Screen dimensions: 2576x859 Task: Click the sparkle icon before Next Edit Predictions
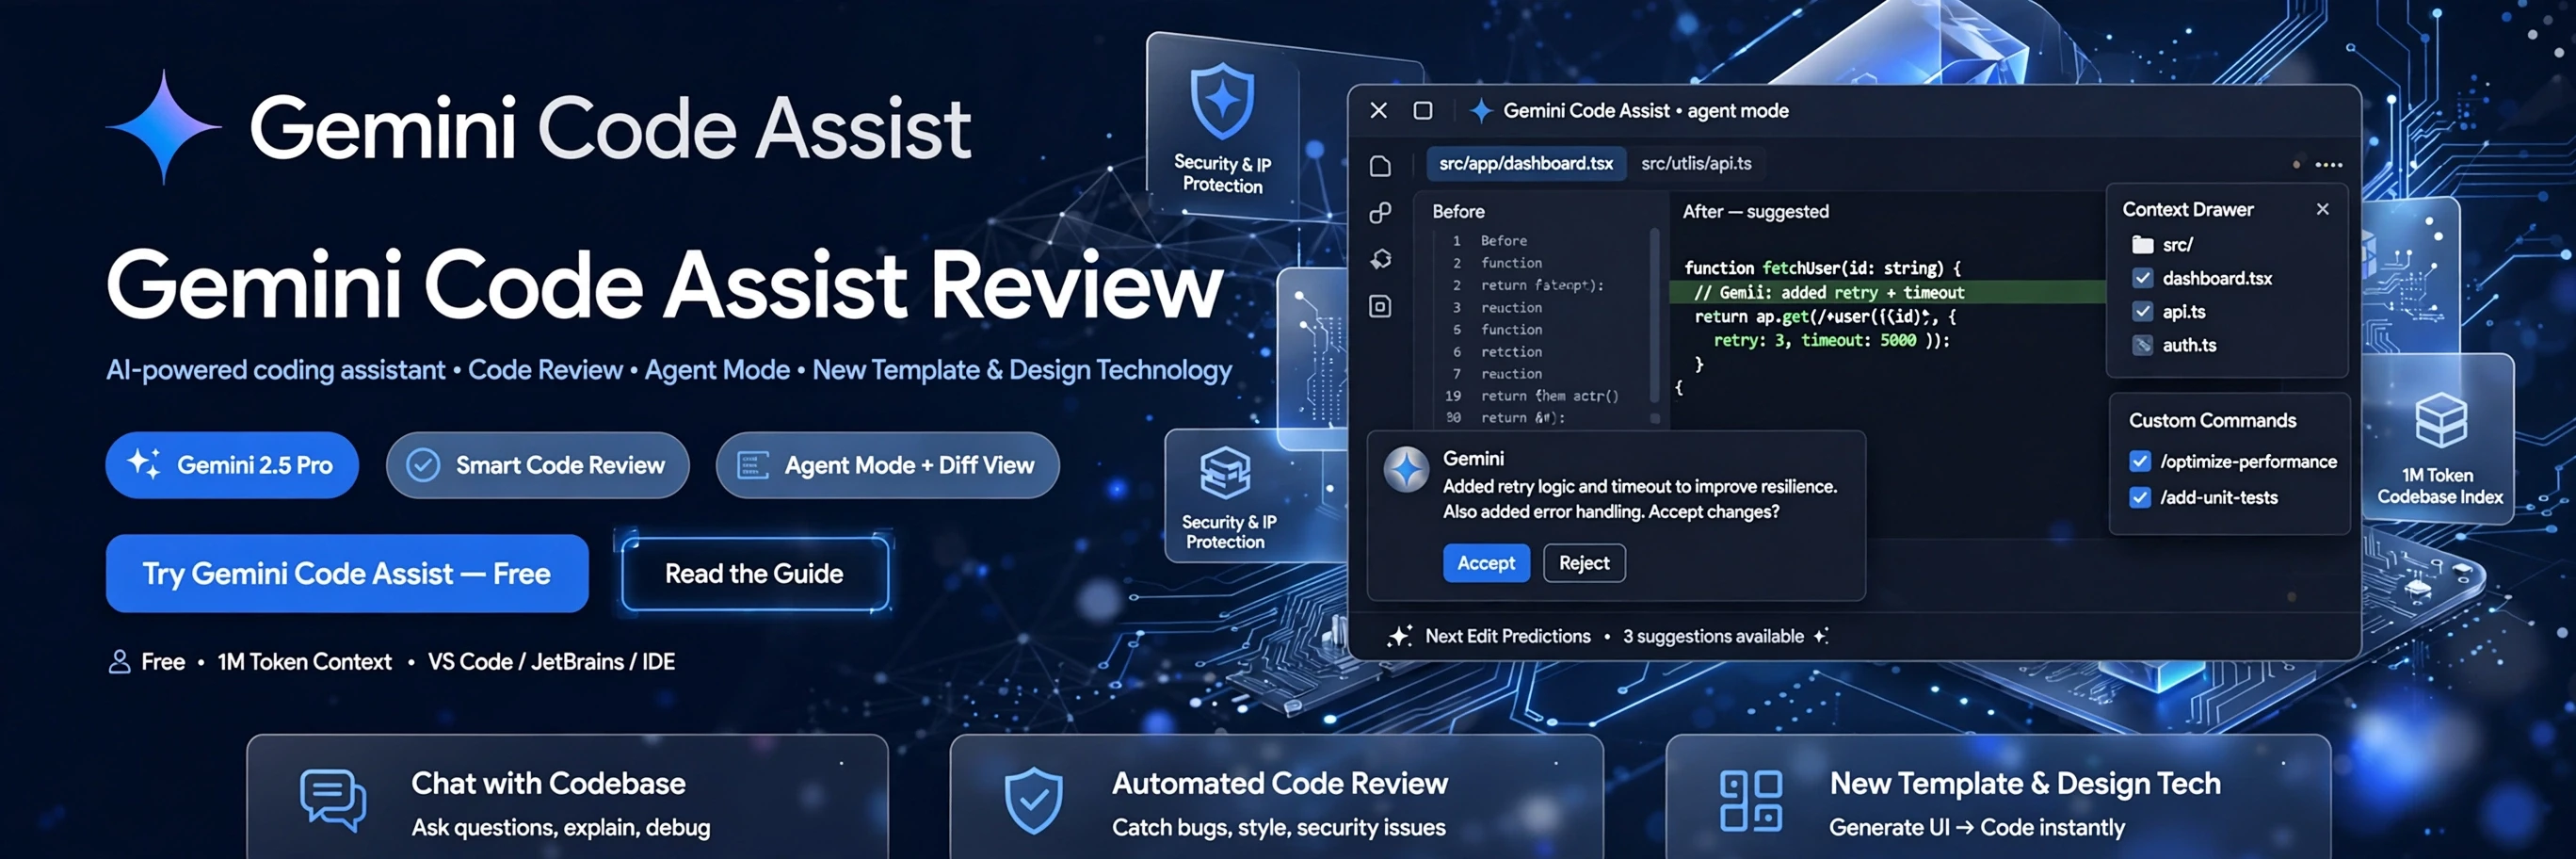(x=1399, y=636)
